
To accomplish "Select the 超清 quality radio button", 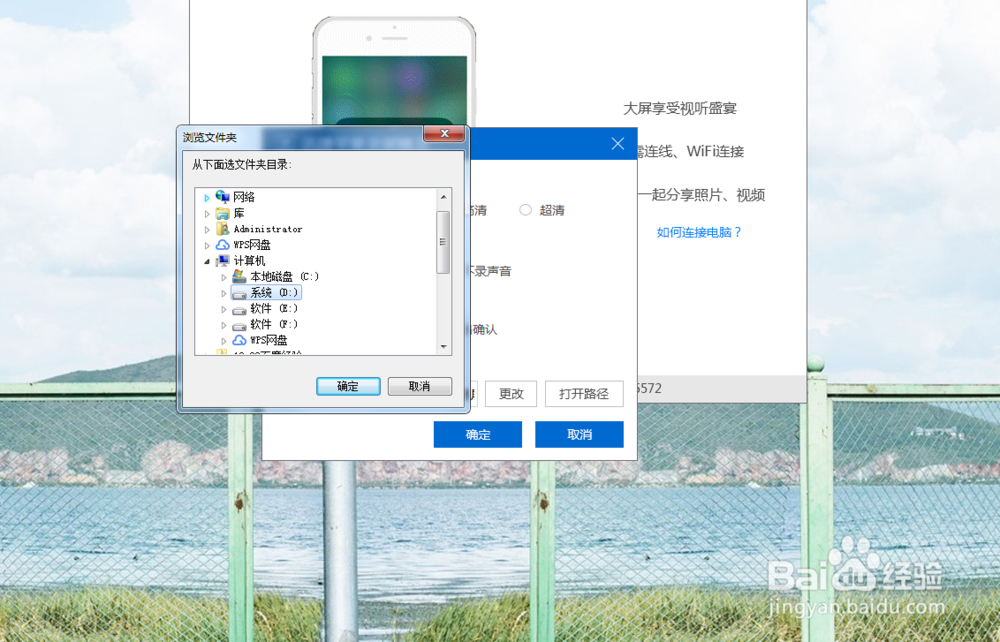I will [x=526, y=210].
